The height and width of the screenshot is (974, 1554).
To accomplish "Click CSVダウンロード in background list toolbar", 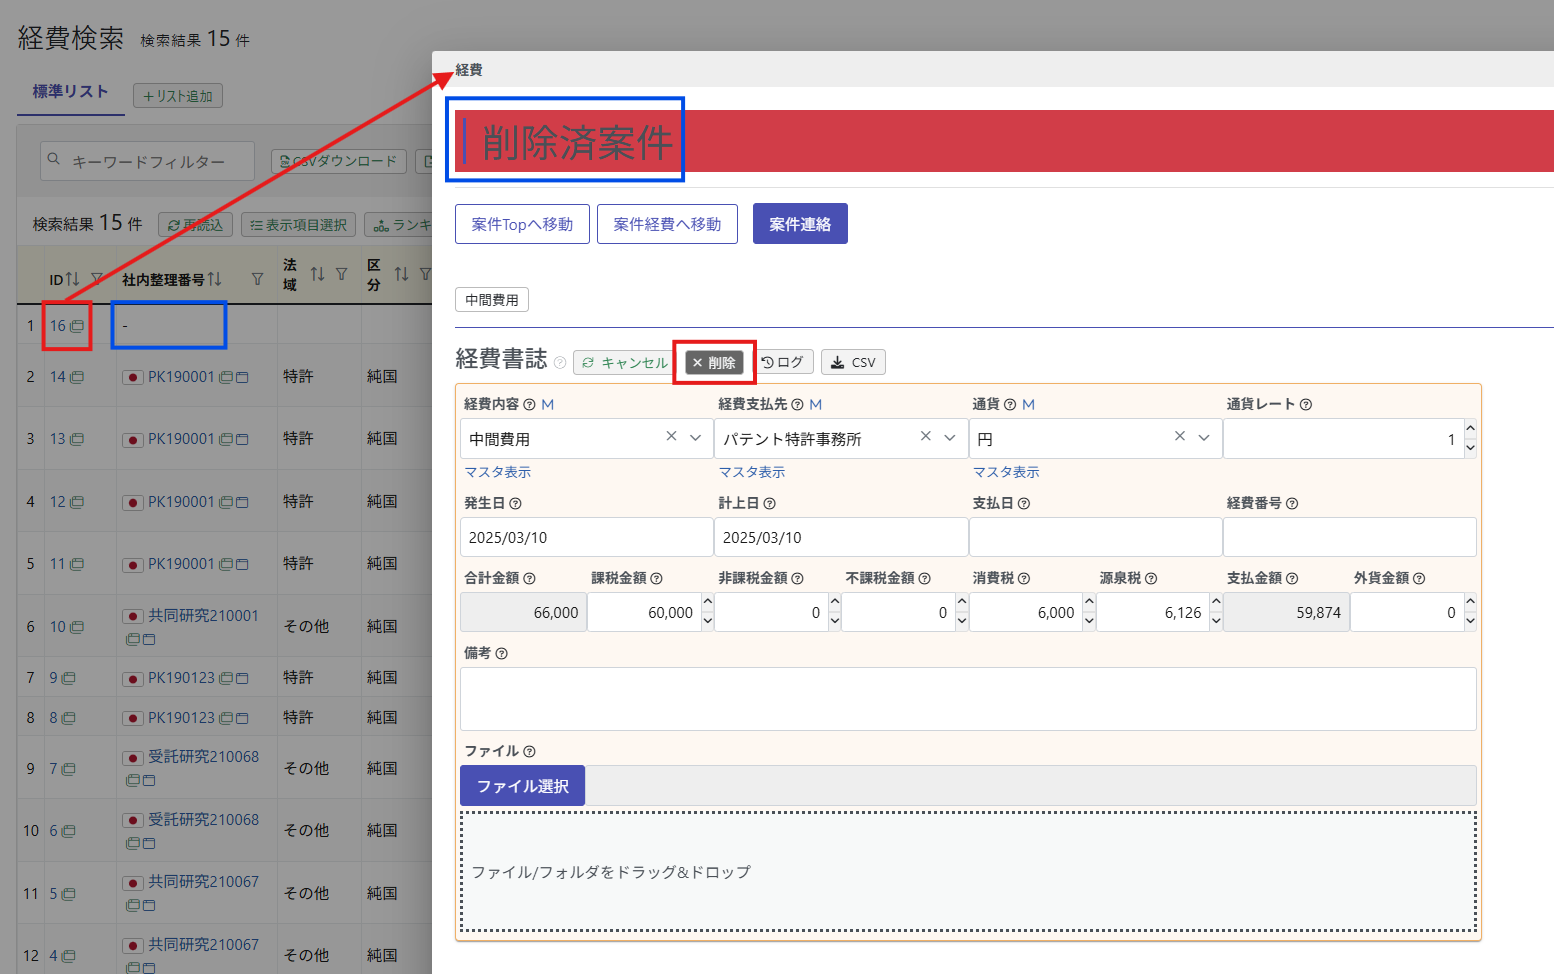I will (x=339, y=161).
